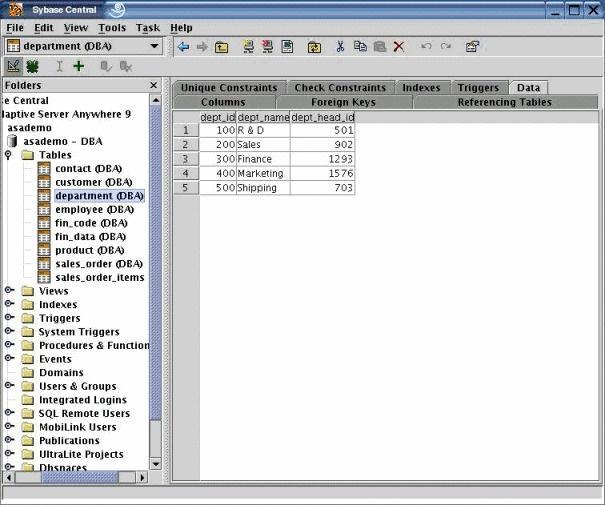Click the Disconnect toolbar icon
The width and height of the screenshot is (605, 505).
[x=267, y=46]
